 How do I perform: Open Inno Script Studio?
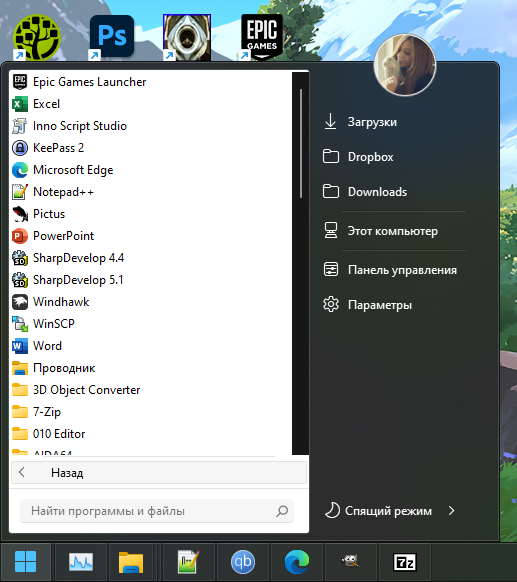click(150, 126)
